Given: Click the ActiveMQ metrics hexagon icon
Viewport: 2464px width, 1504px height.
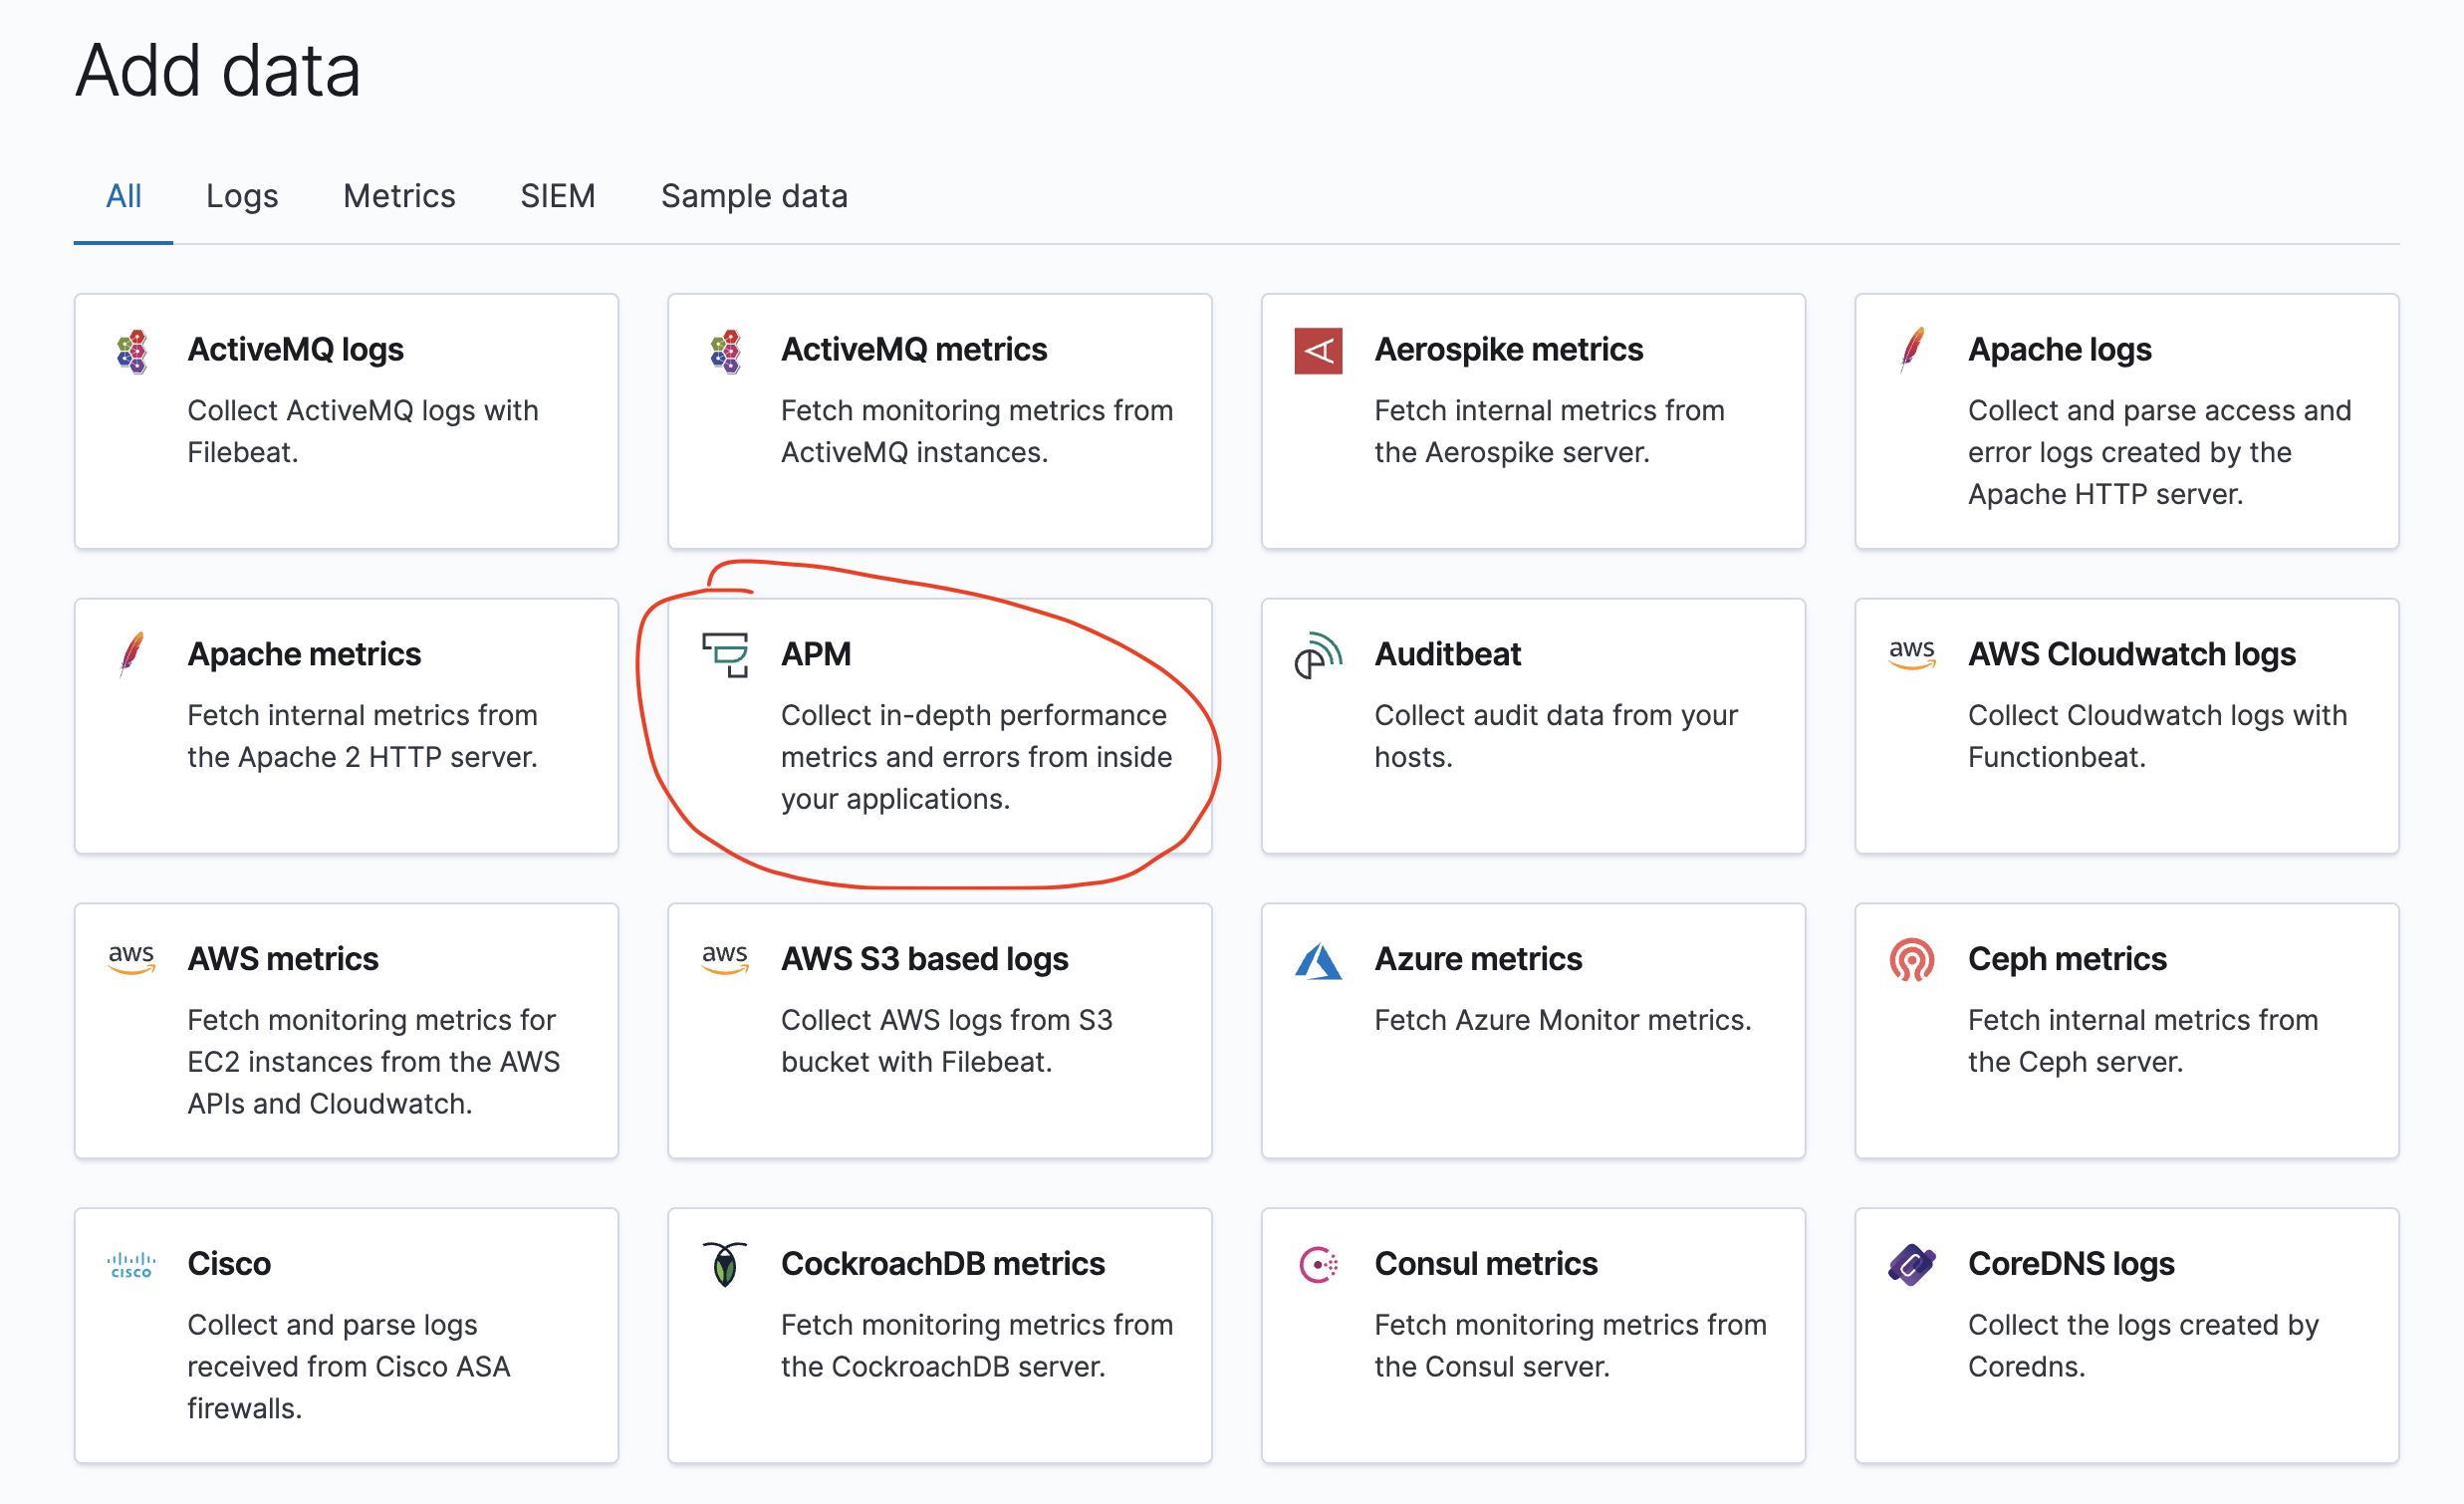Looking at the screenshot, I should pos(725,351).
